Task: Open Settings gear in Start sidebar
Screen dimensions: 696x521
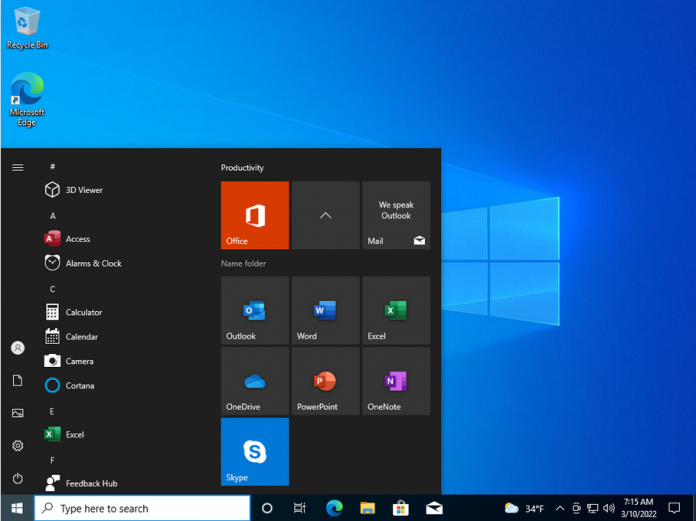Action: tap(18, 446)
